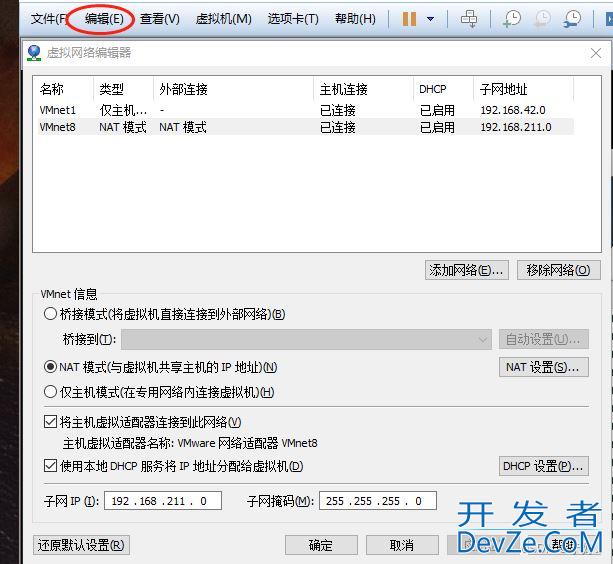Click the send Ctrl+Alt+Del toolbar icon
The image size is (613, 564).
point(469,19)
